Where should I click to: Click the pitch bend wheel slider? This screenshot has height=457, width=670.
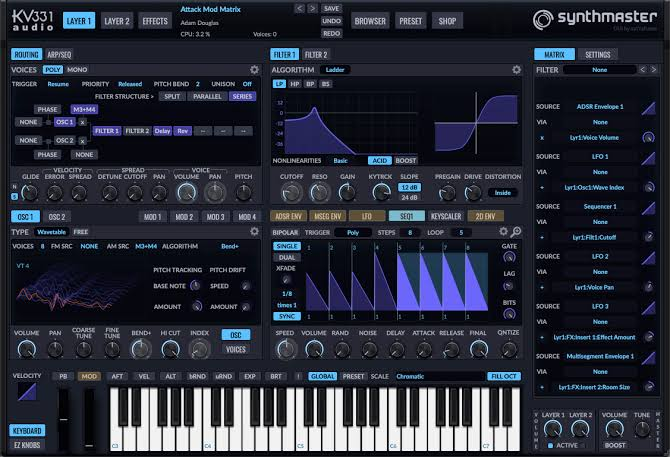coord(63,419)
